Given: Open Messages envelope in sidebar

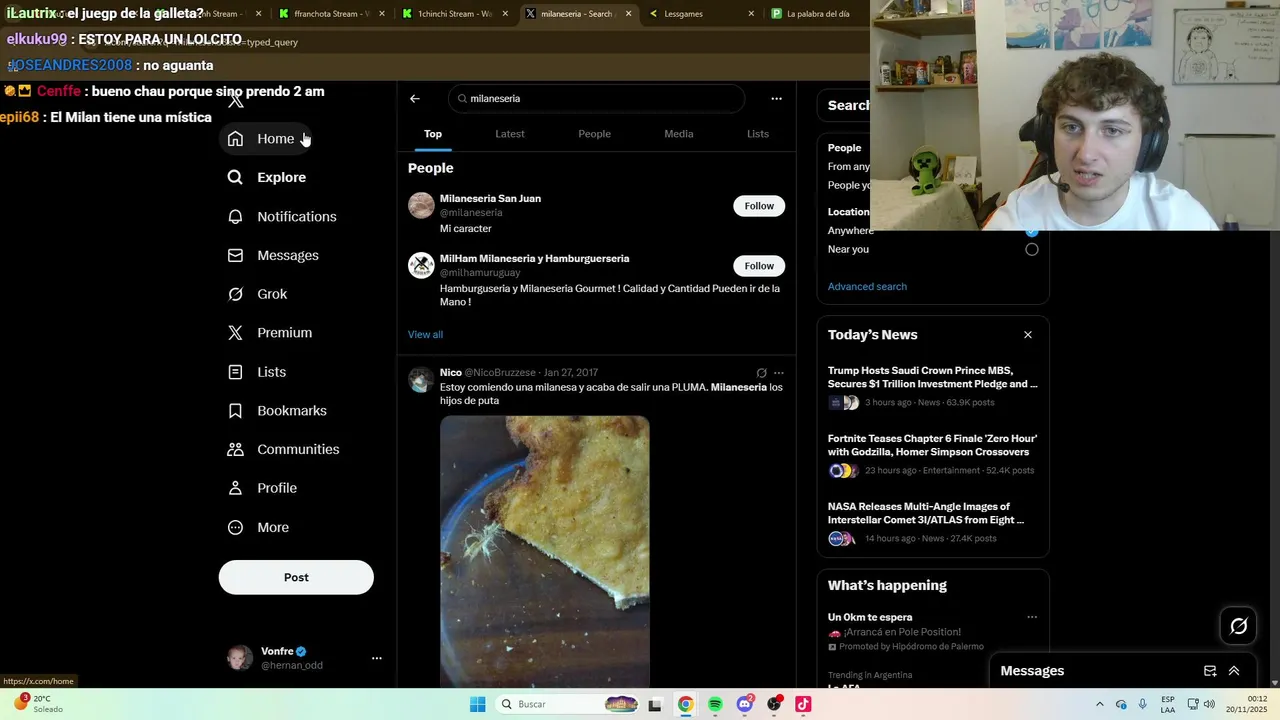Looking at the screenshot, I should point(235,255).
